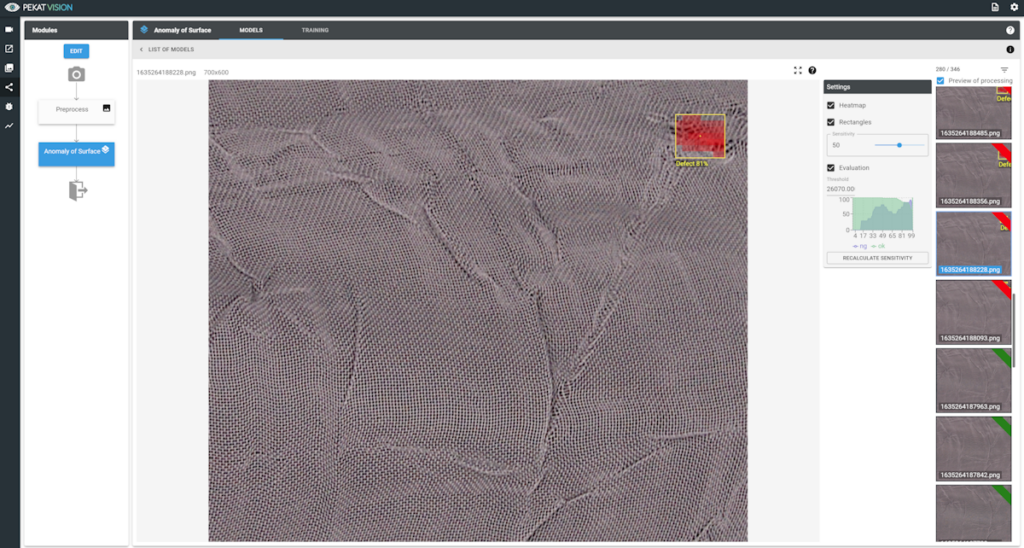Uncheck the Rectangles option
The width and height of the screenshot is (1024, 548).
click(831, 122)
